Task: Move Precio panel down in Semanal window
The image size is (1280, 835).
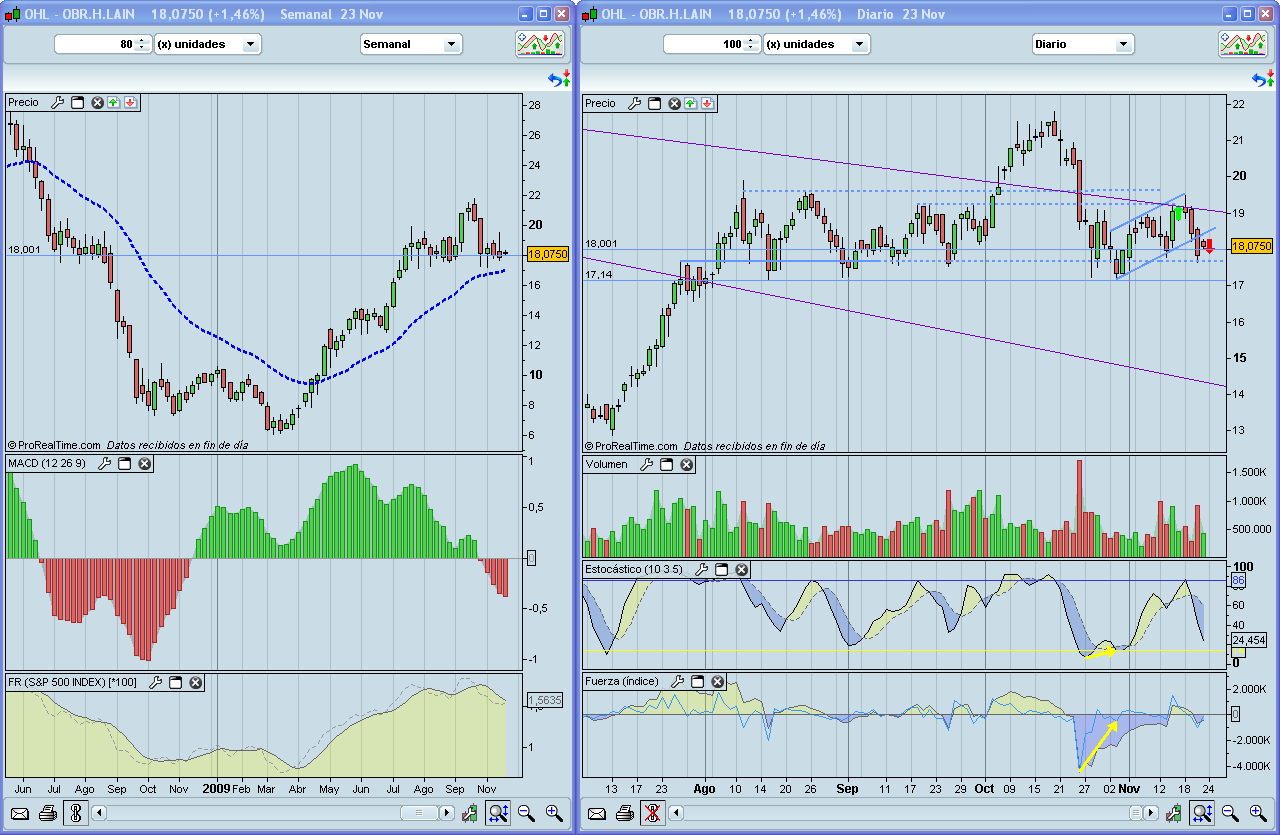Action: point(130,103)
